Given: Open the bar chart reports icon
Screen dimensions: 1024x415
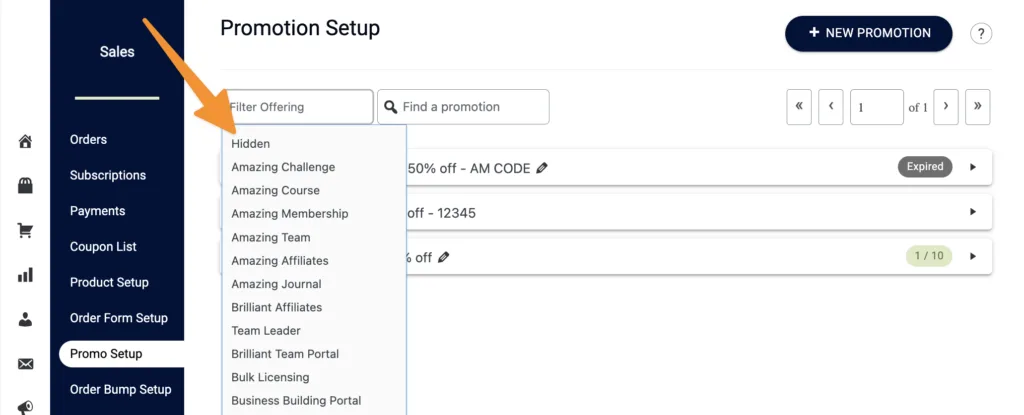Looking at the screenshot, I should [26, 275].
